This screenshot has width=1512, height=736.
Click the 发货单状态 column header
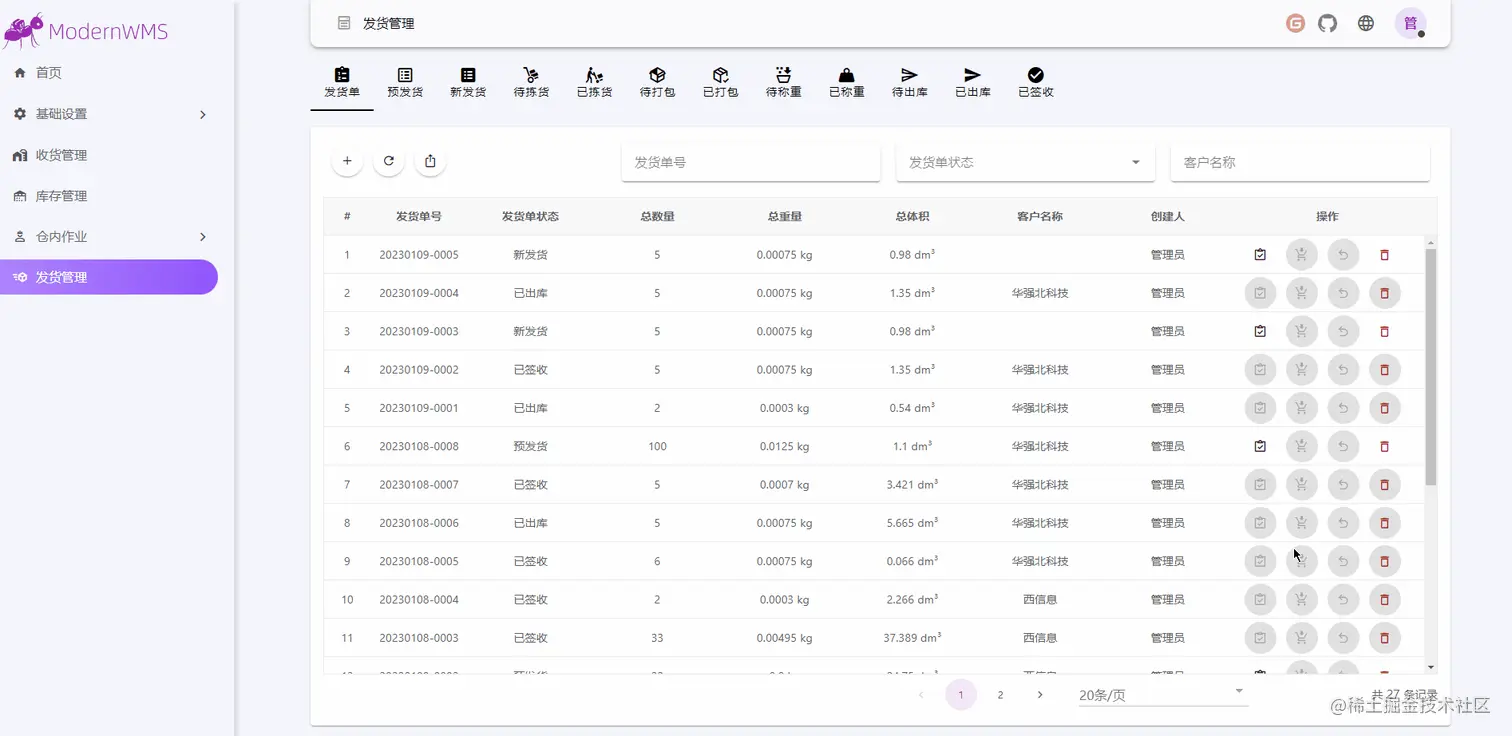[530, 216]
